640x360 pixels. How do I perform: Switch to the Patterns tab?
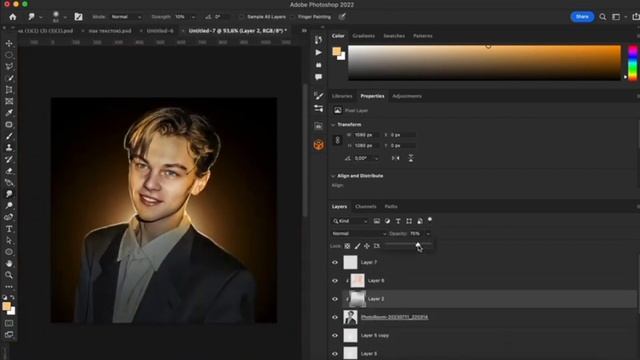[x=422, y=36]
